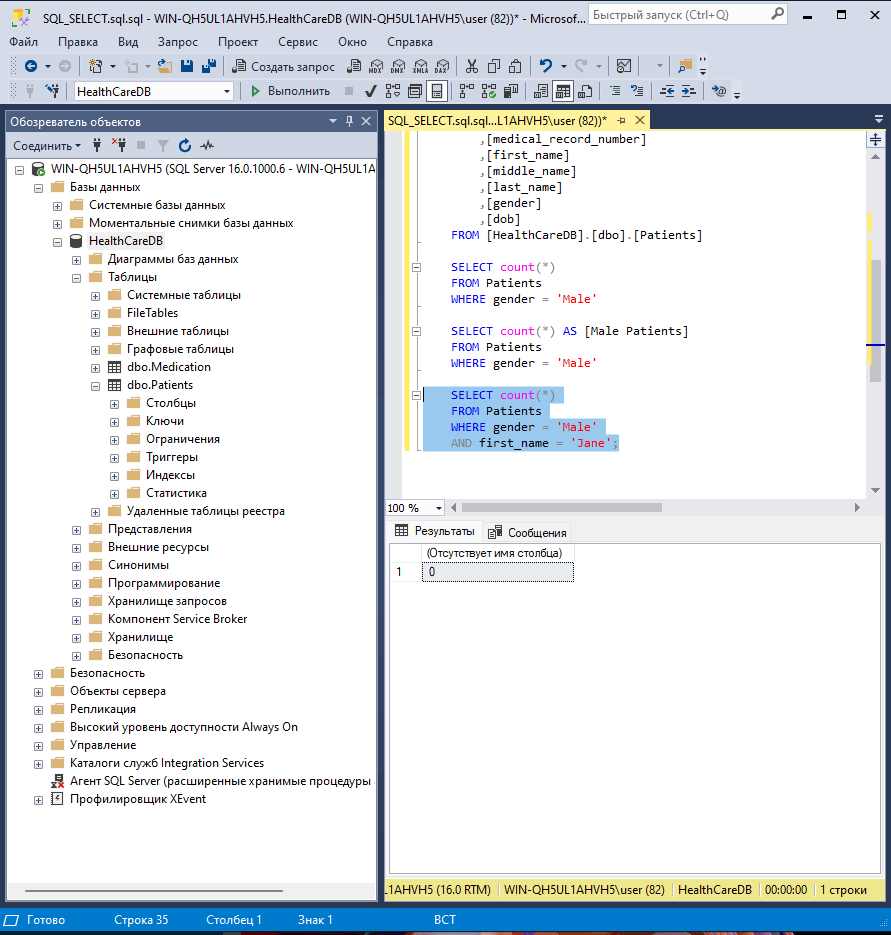Open the query options icon
891x935 pixels.
click(x=414, y=91)
